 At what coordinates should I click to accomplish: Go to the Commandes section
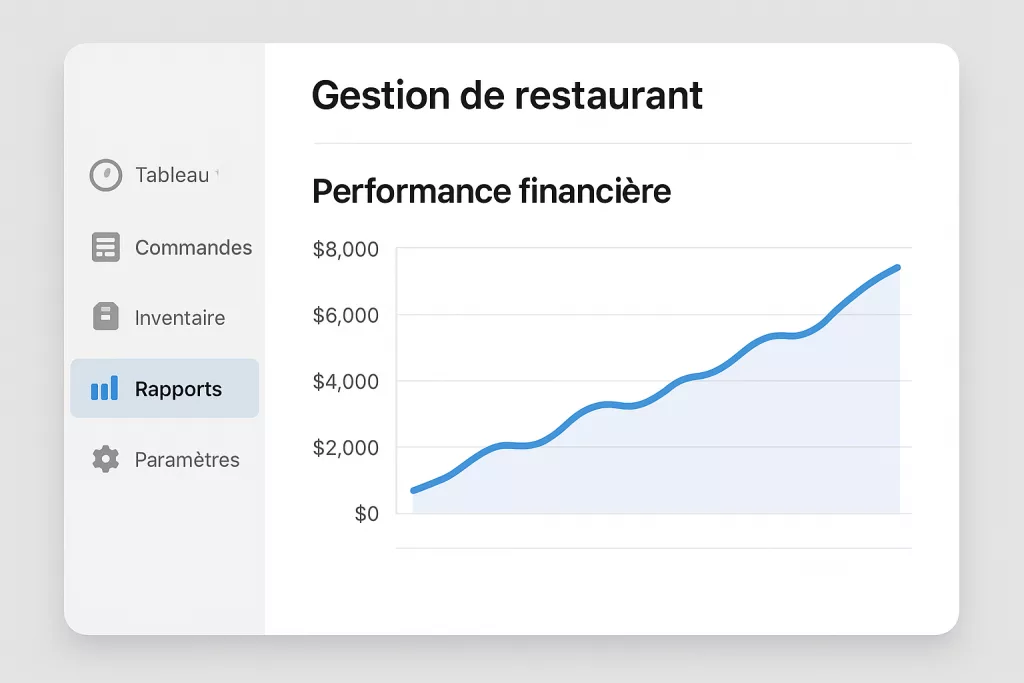[x=193, y=247]
